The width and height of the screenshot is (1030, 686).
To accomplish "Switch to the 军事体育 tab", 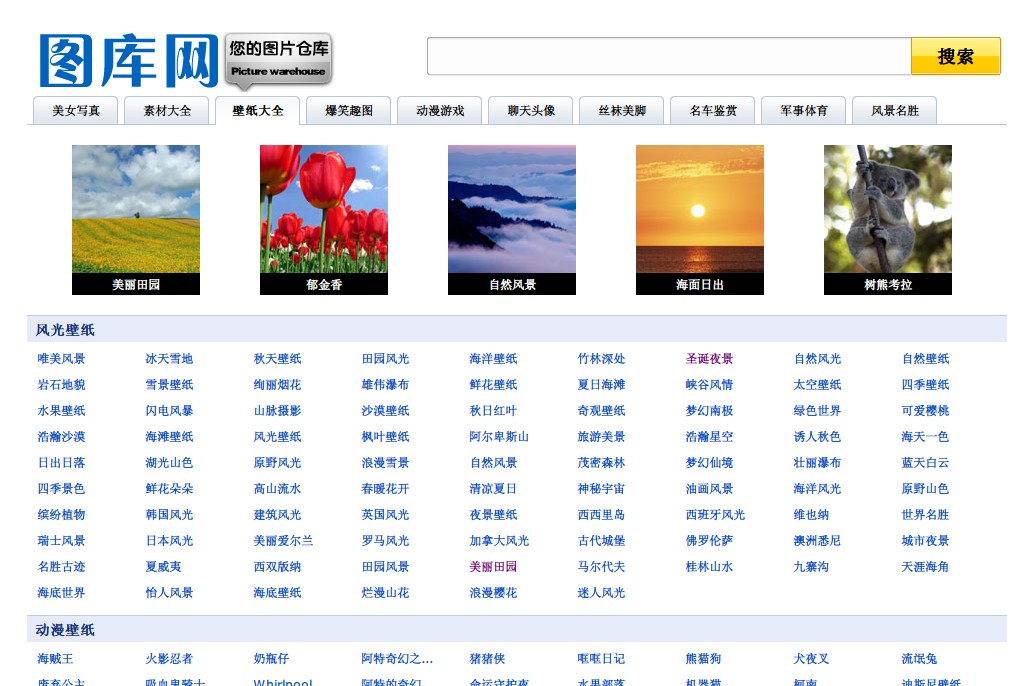I will click(x=804, y=110).
